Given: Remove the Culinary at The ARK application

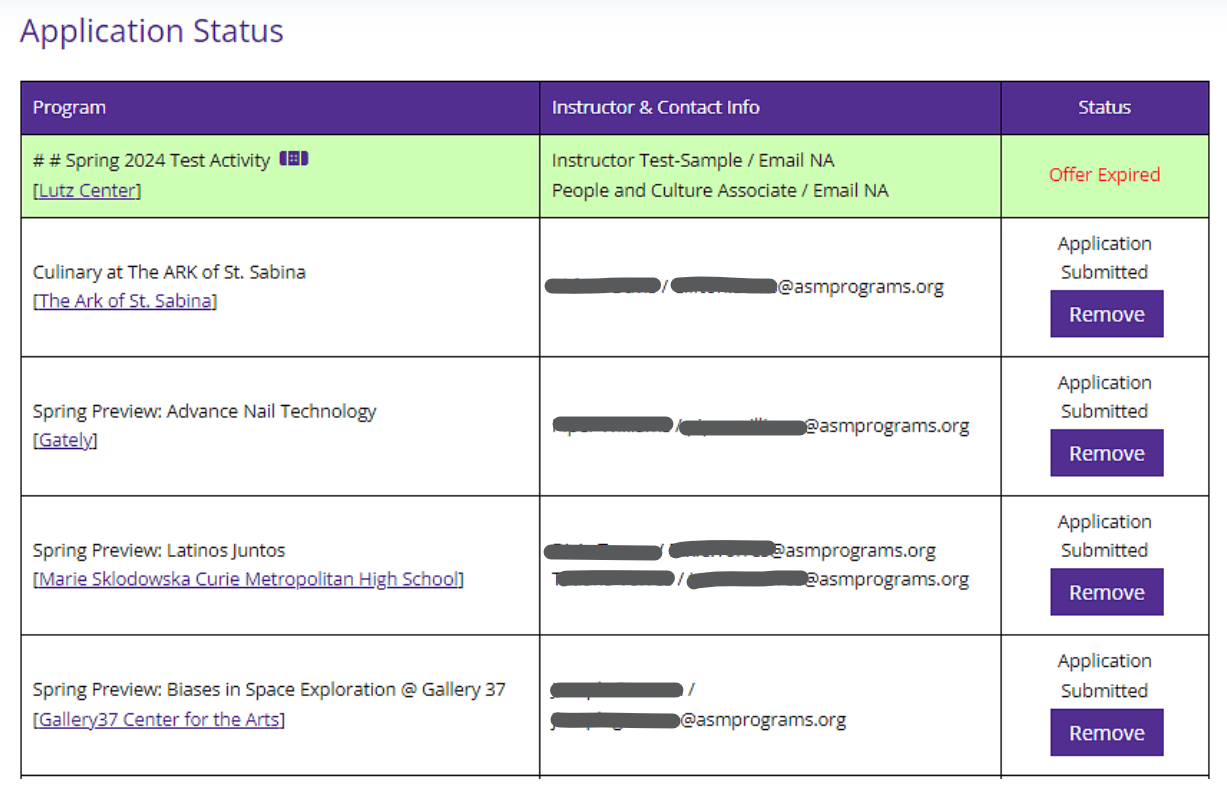Looking at the screenshot, I should pyautogui.click(x=1106, y=314).
